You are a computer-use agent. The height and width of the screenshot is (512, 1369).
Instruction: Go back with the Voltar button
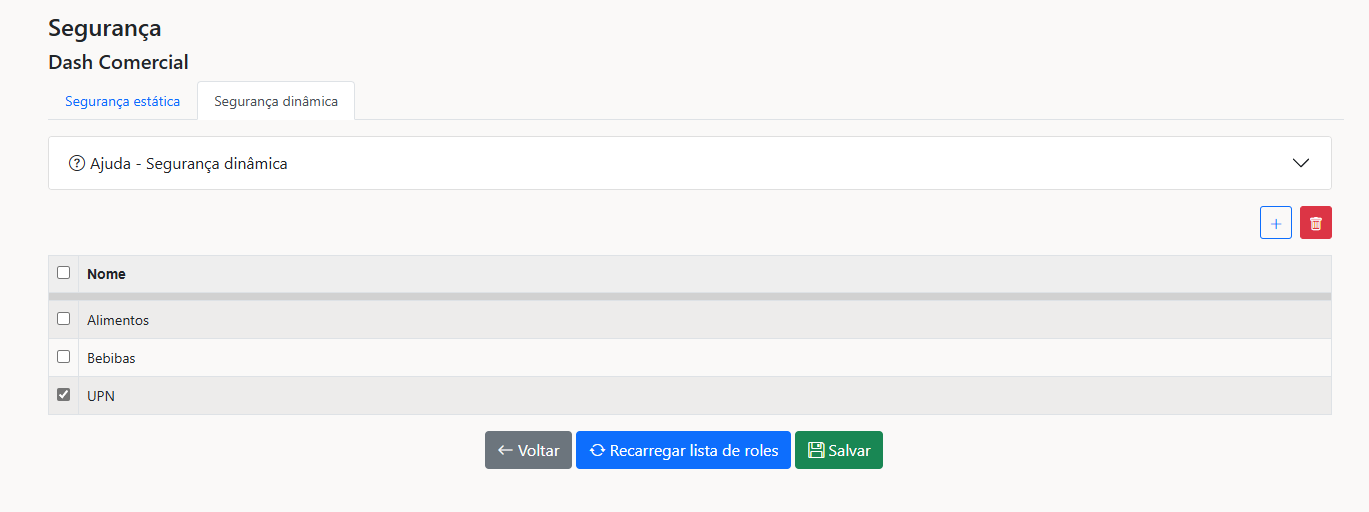[x=528, y=450]
